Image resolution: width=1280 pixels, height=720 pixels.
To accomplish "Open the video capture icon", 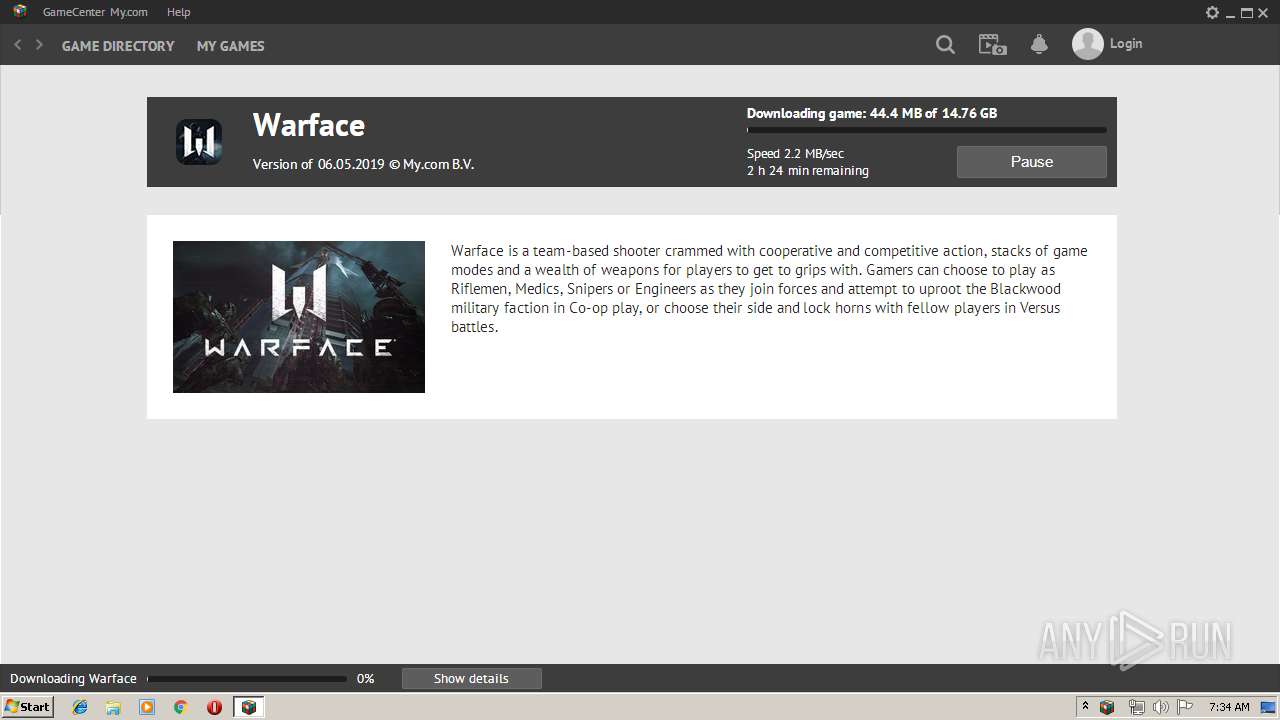I will coord(992,45).
